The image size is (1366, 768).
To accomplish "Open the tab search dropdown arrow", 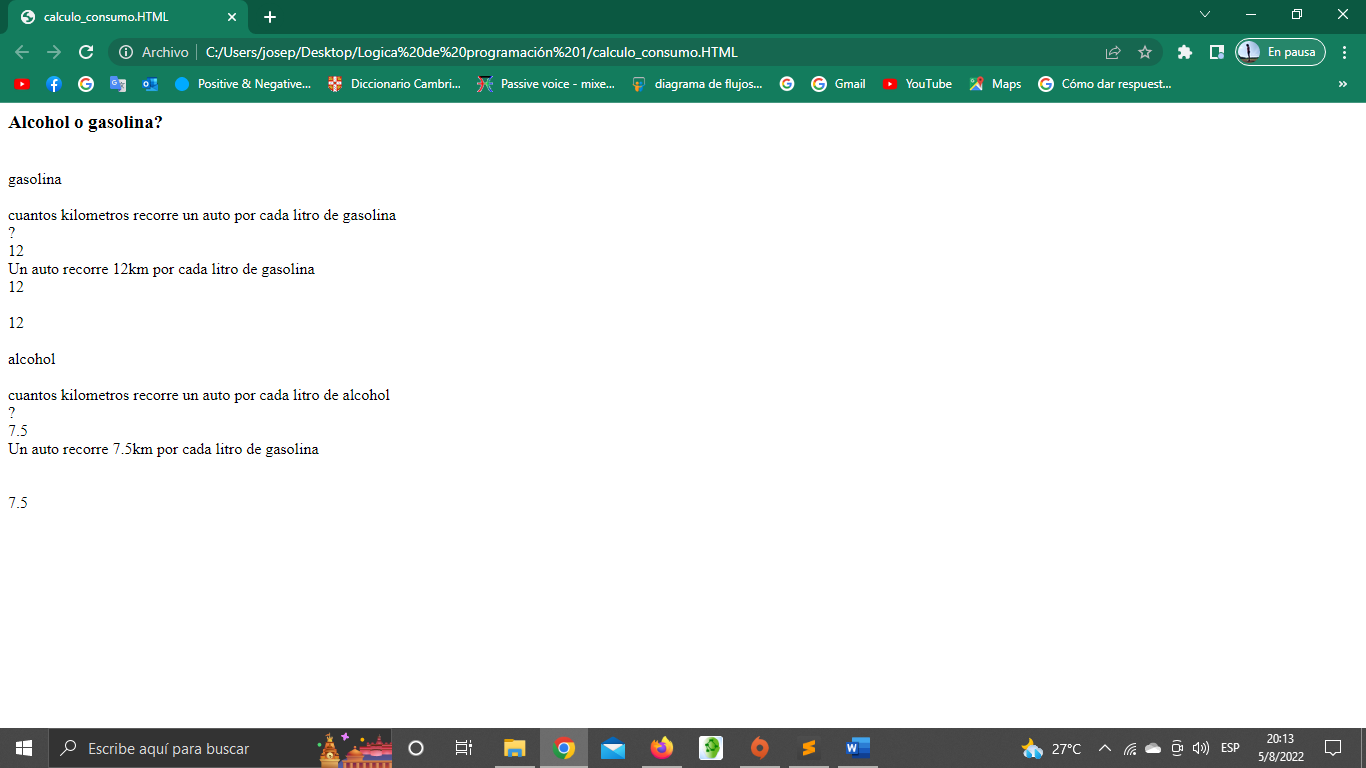I will pyautogui.click(x=1205, y=15).
